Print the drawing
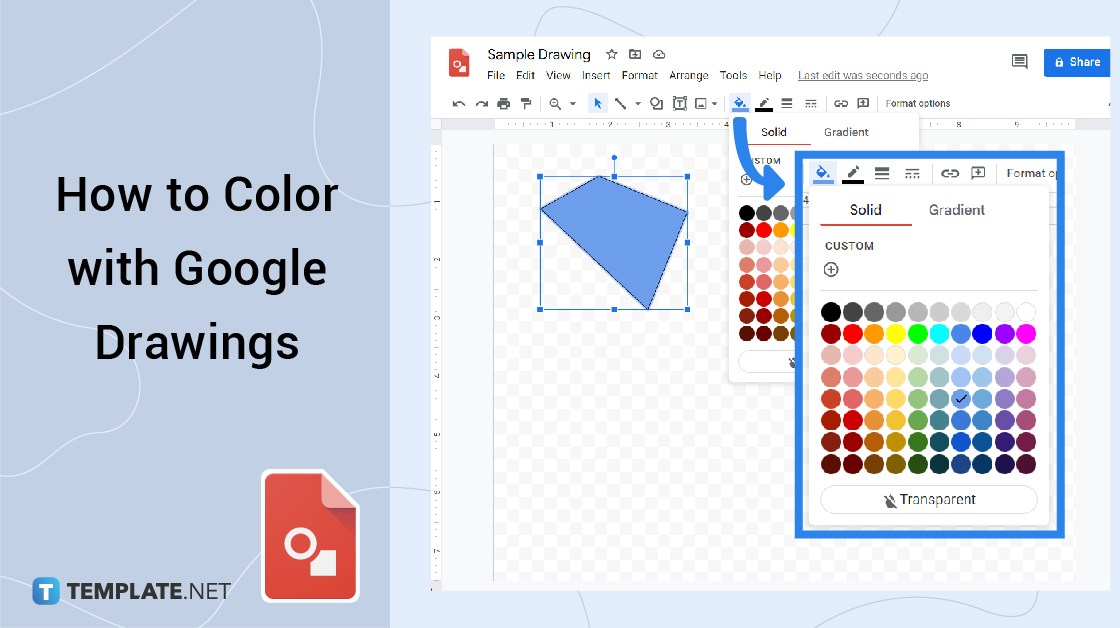 [504, 104]
